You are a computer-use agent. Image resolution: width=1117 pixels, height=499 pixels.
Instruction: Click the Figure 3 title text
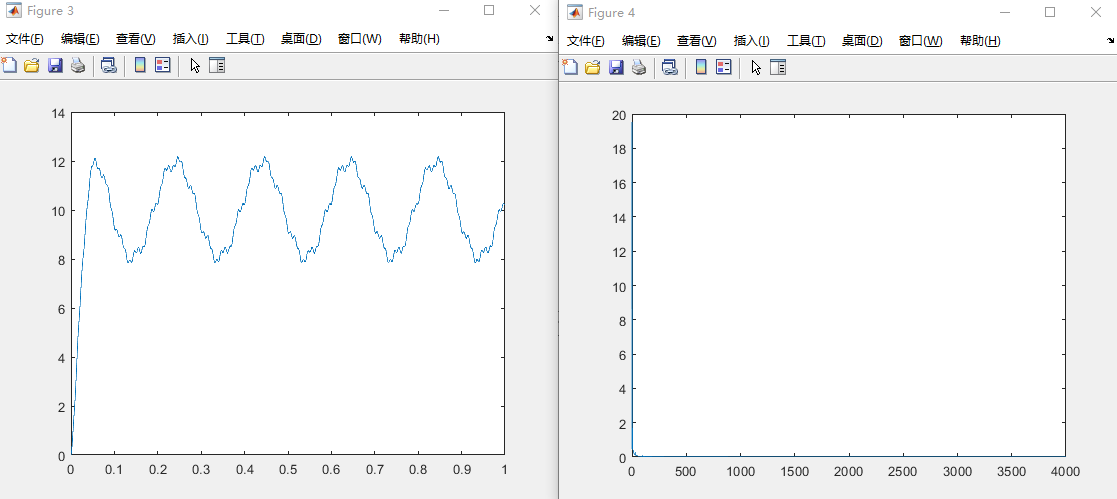click(x=51, y=11)
